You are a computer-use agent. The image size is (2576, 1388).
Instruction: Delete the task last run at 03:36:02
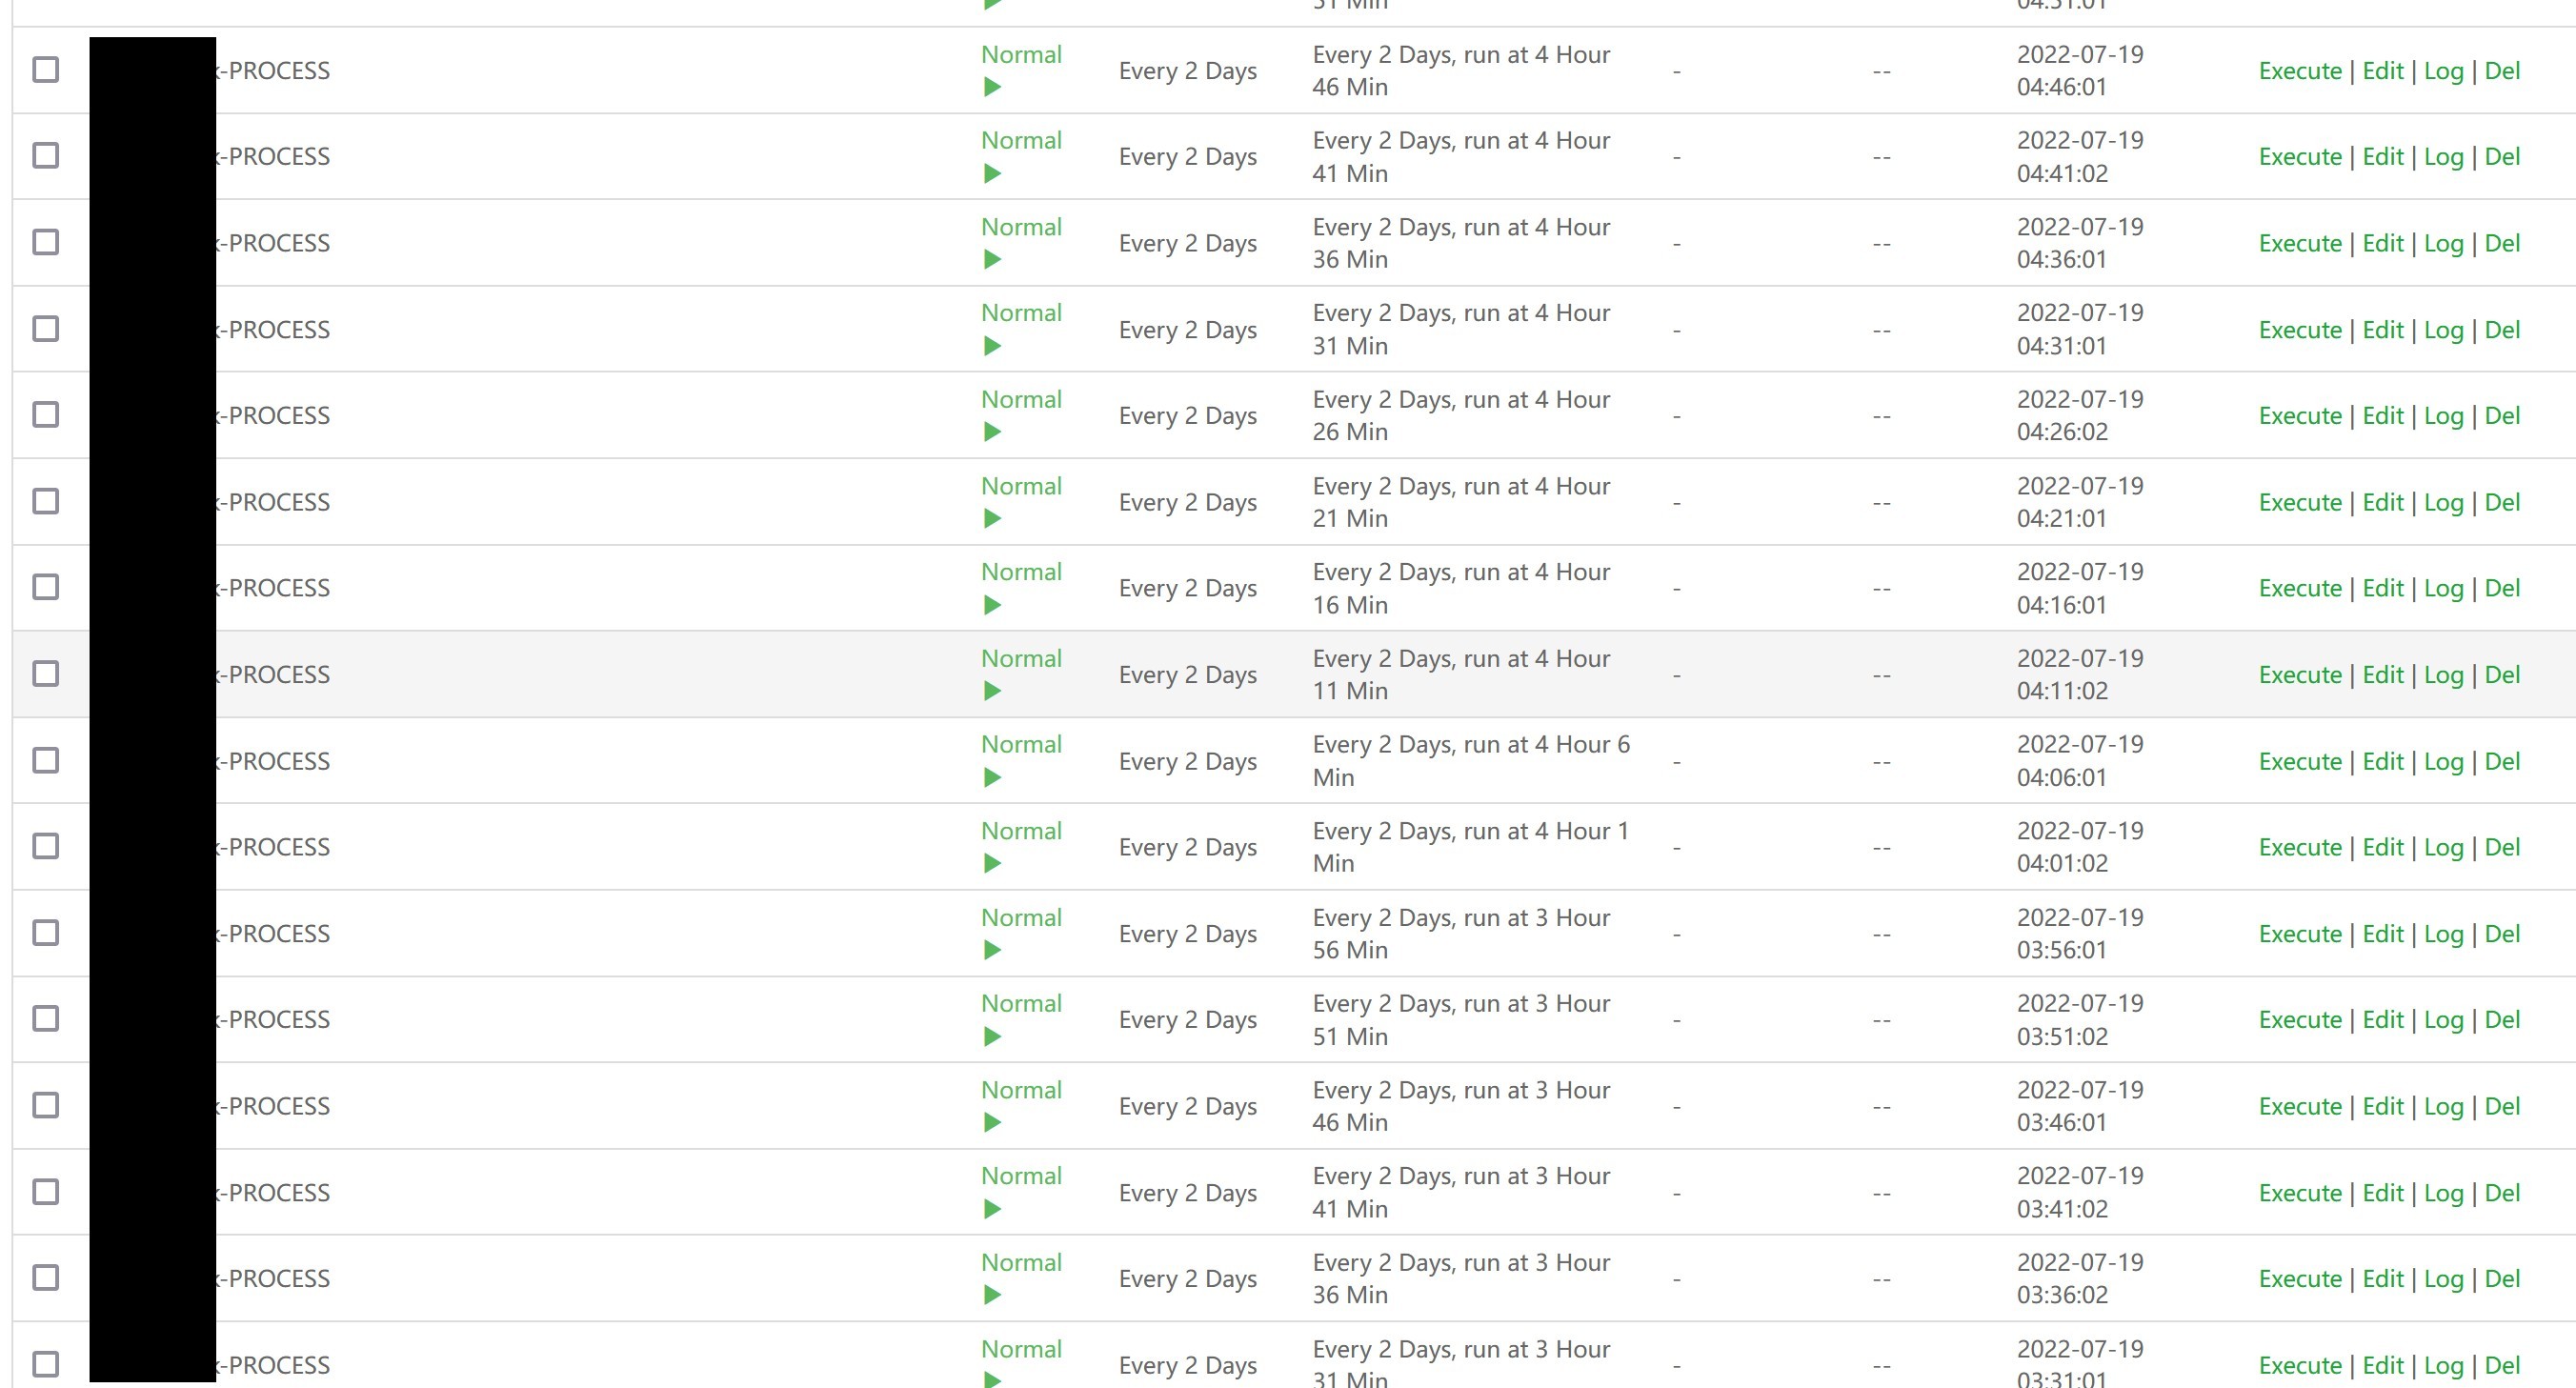[x=2502, y=1279]
